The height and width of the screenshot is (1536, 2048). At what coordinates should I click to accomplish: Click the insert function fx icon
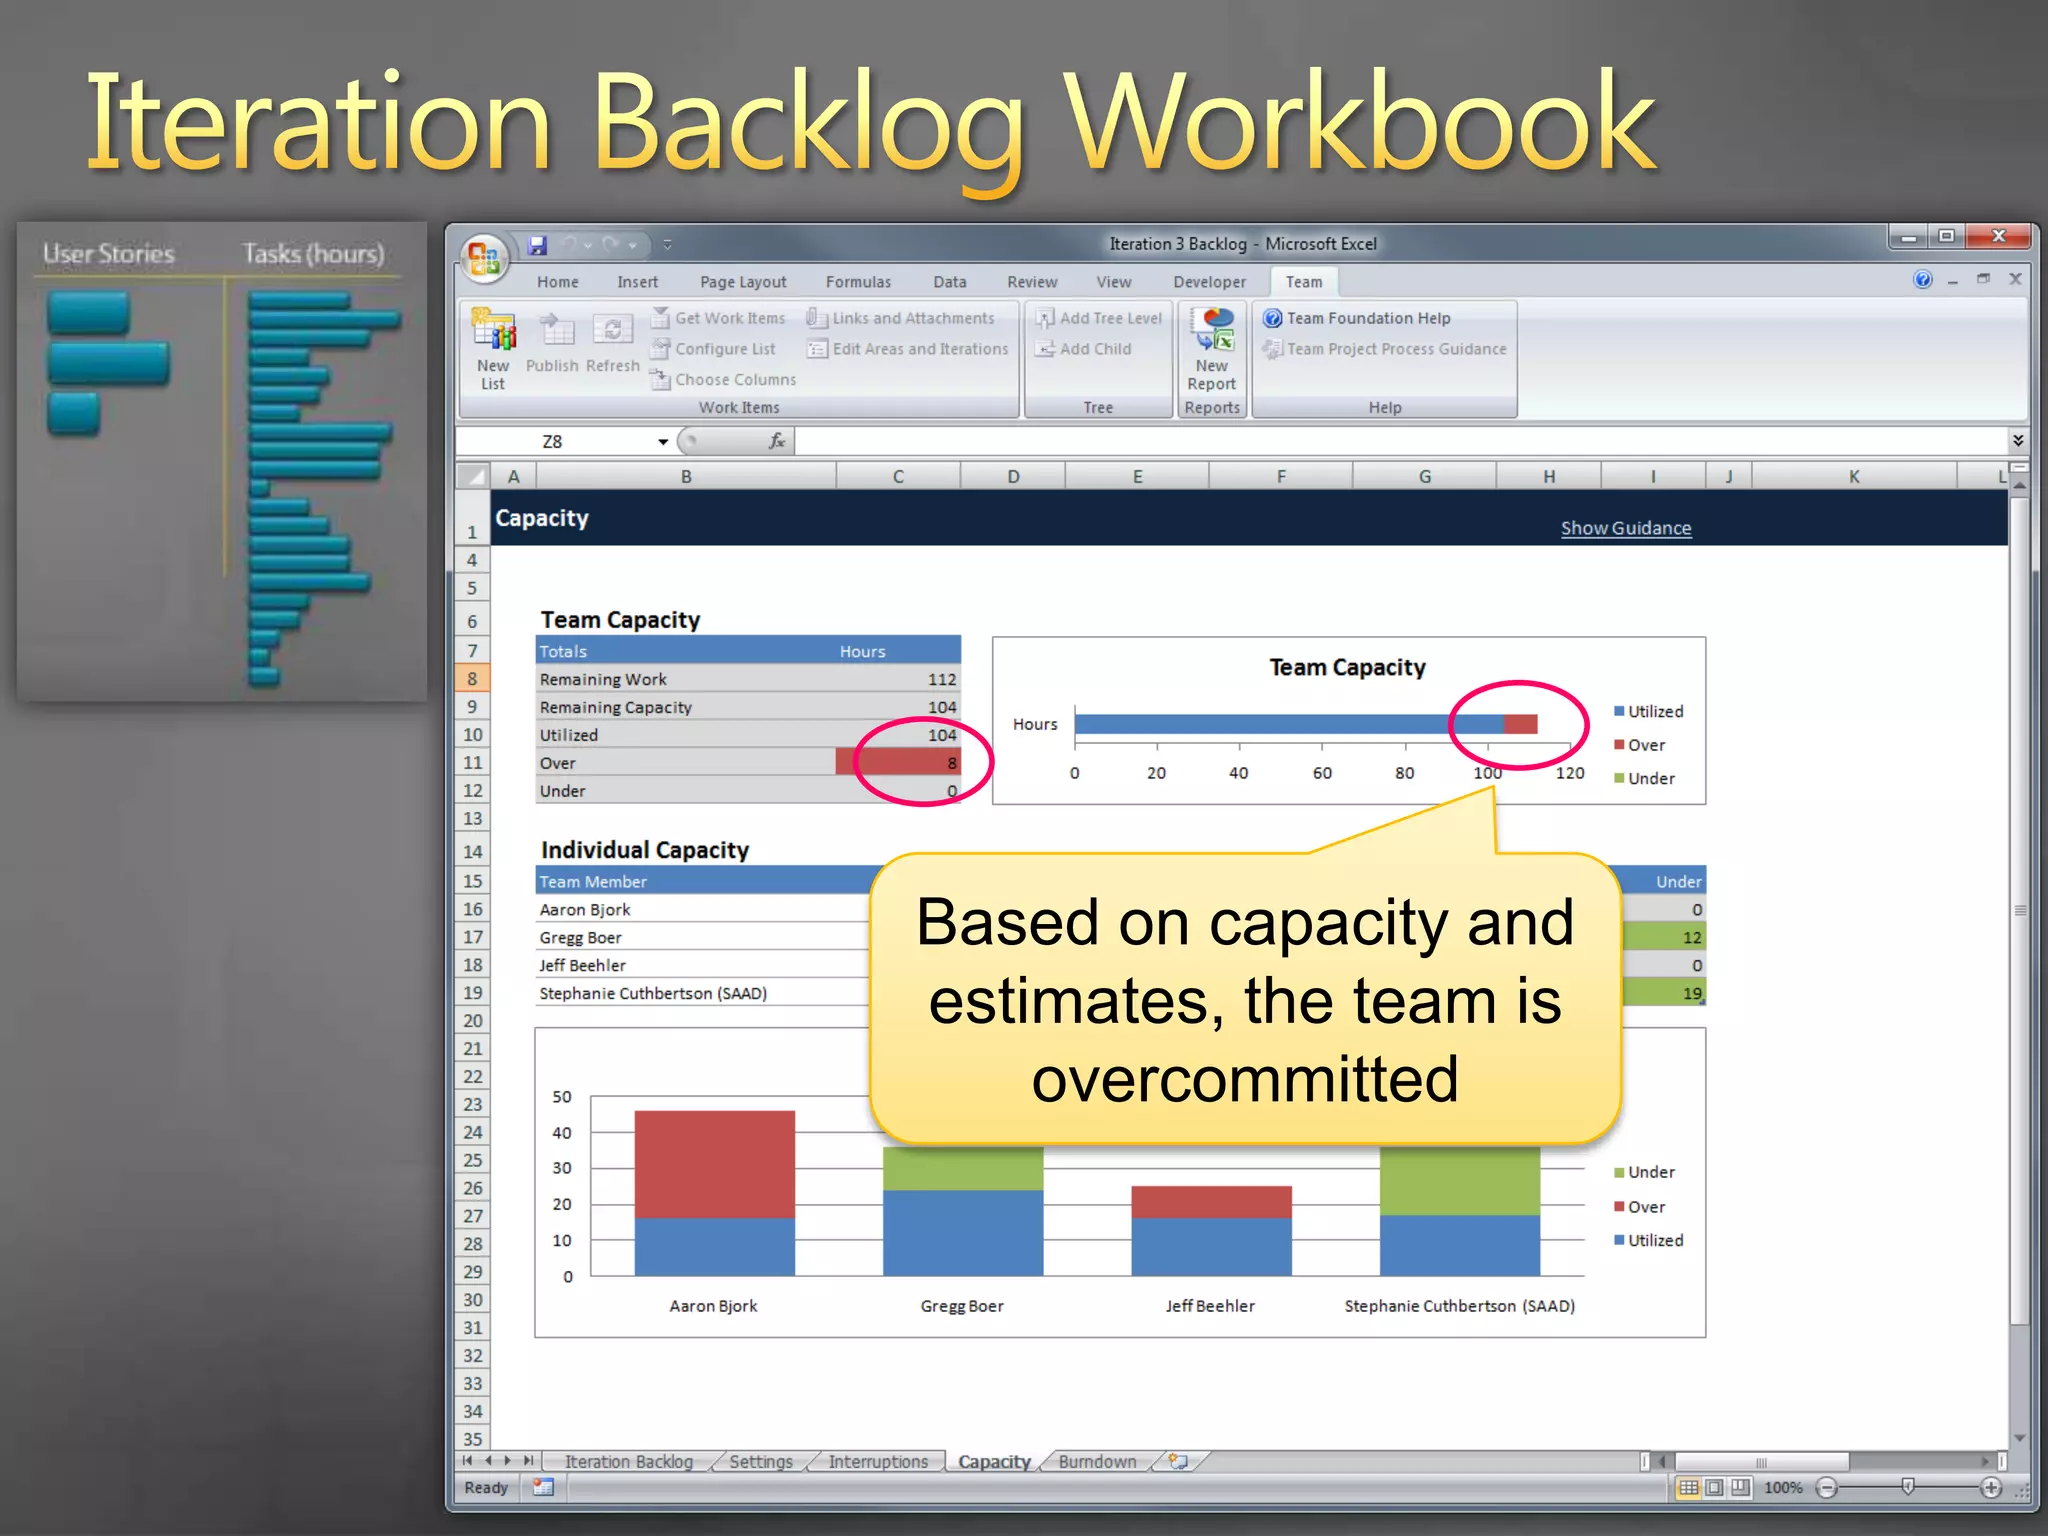click(777, 441)
